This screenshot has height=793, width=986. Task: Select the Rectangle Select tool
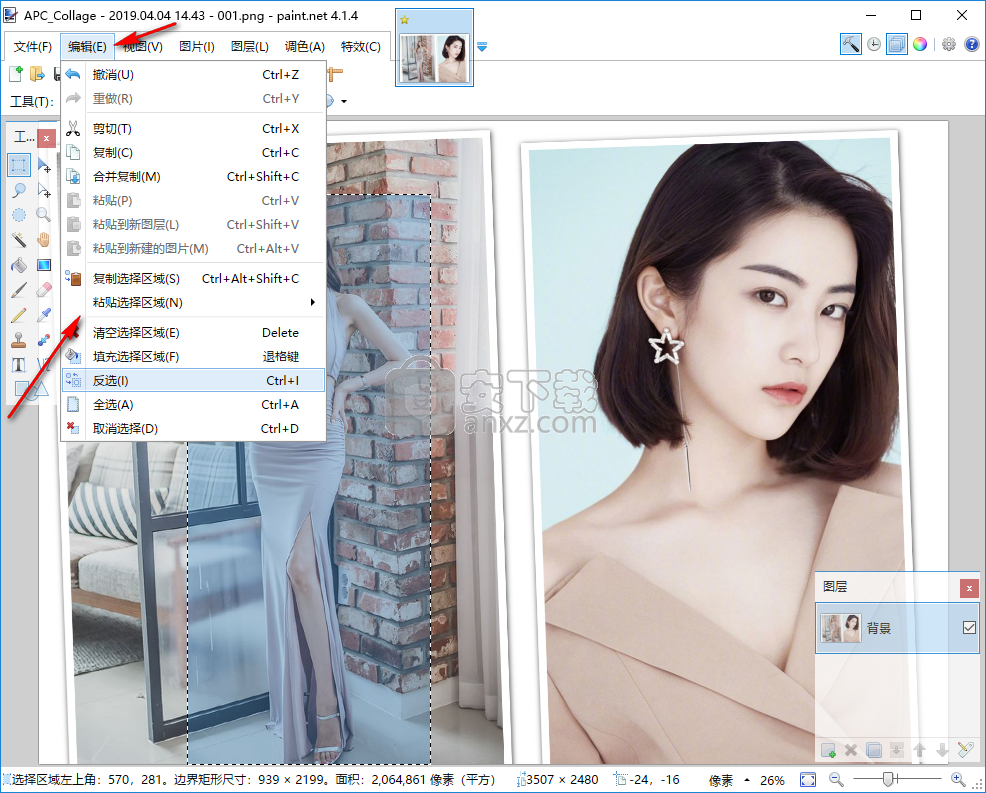click(x=19, y=165)
